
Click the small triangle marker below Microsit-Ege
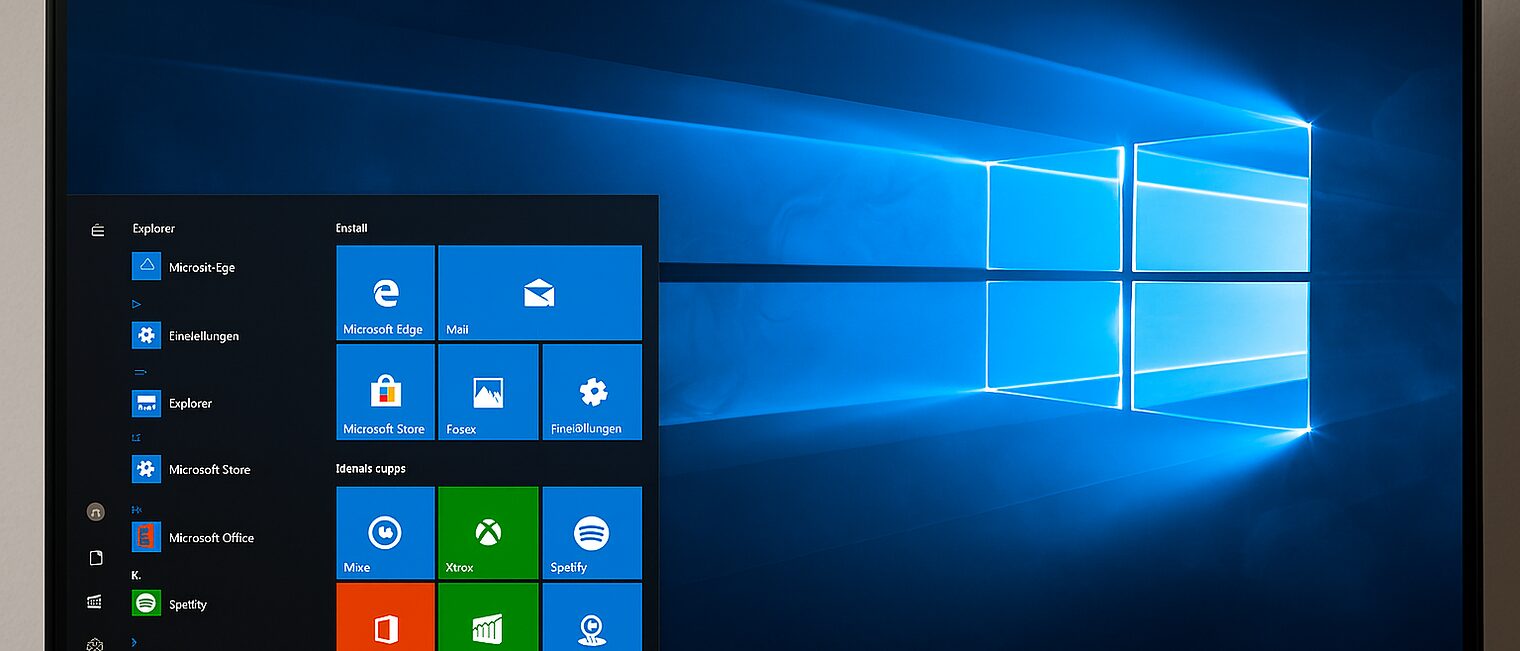[x=137, y=303]
